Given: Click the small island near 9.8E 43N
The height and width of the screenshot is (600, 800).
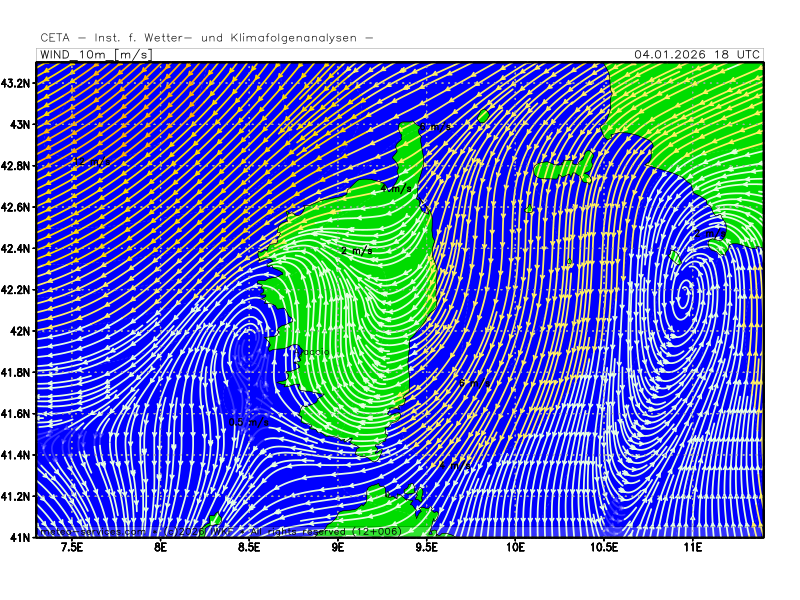Looking at the screenshot, I should (484, 117).
